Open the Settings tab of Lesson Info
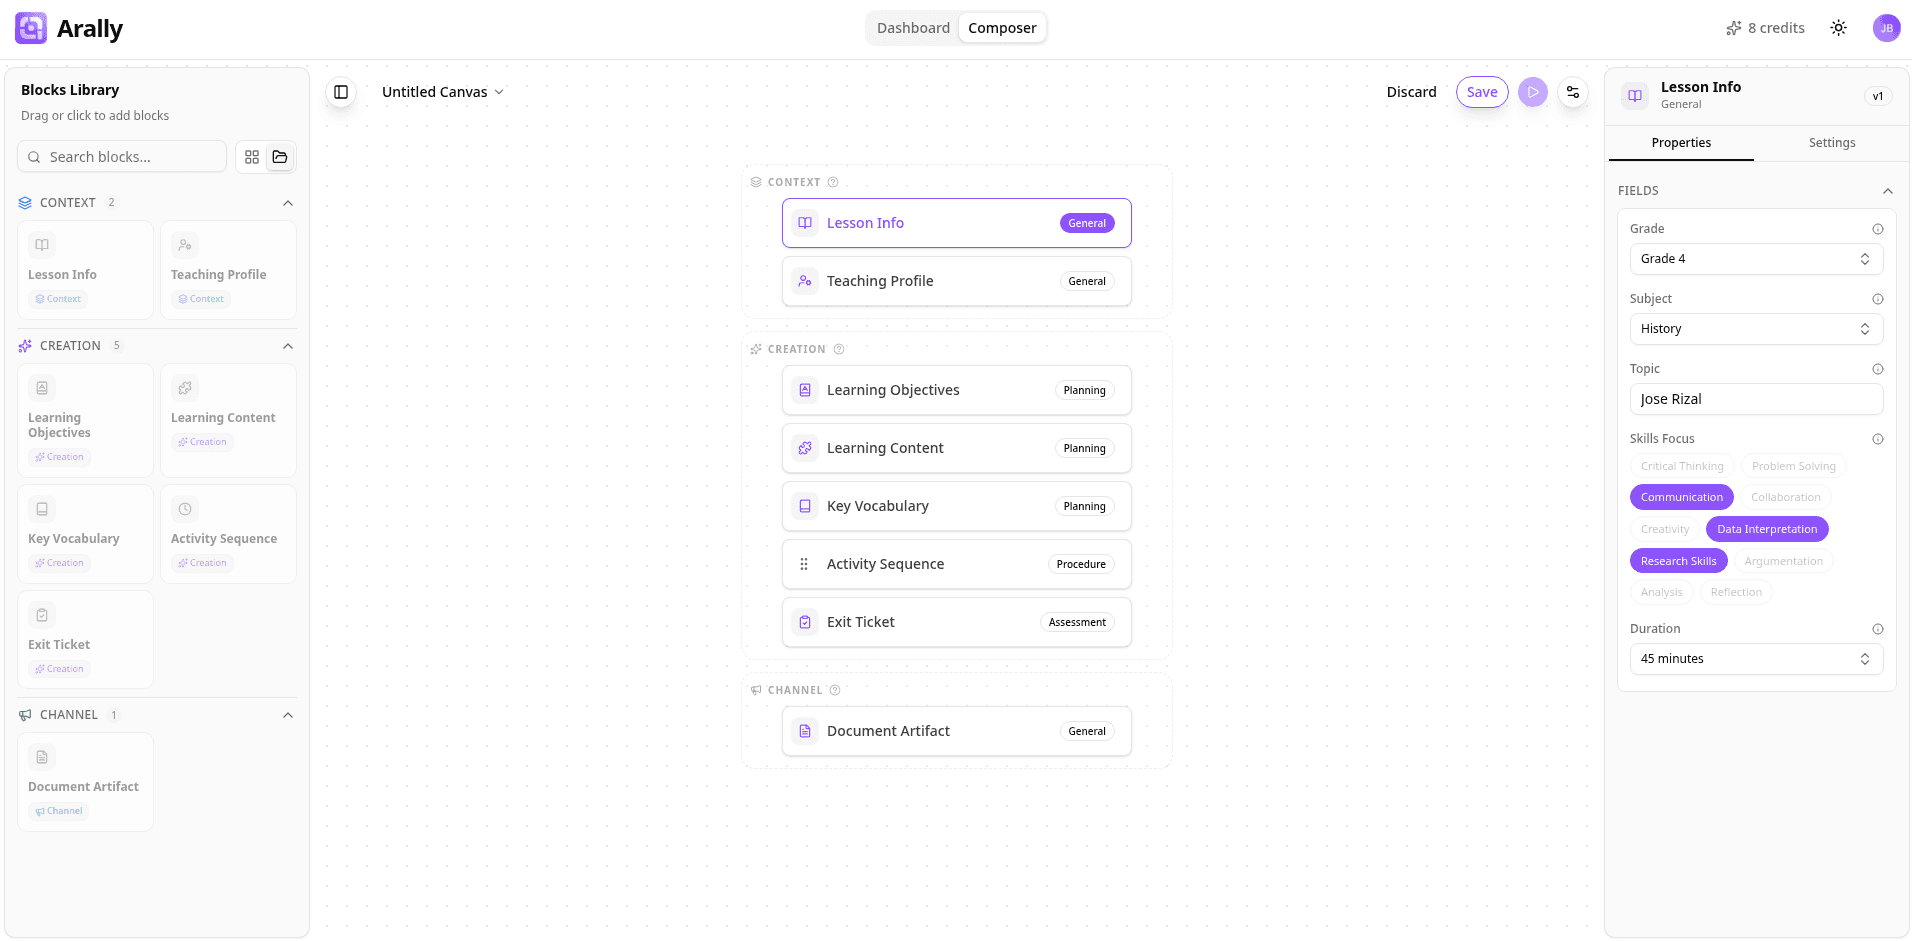Viewport: 1912px width, 941px height. coord(1832,142)
